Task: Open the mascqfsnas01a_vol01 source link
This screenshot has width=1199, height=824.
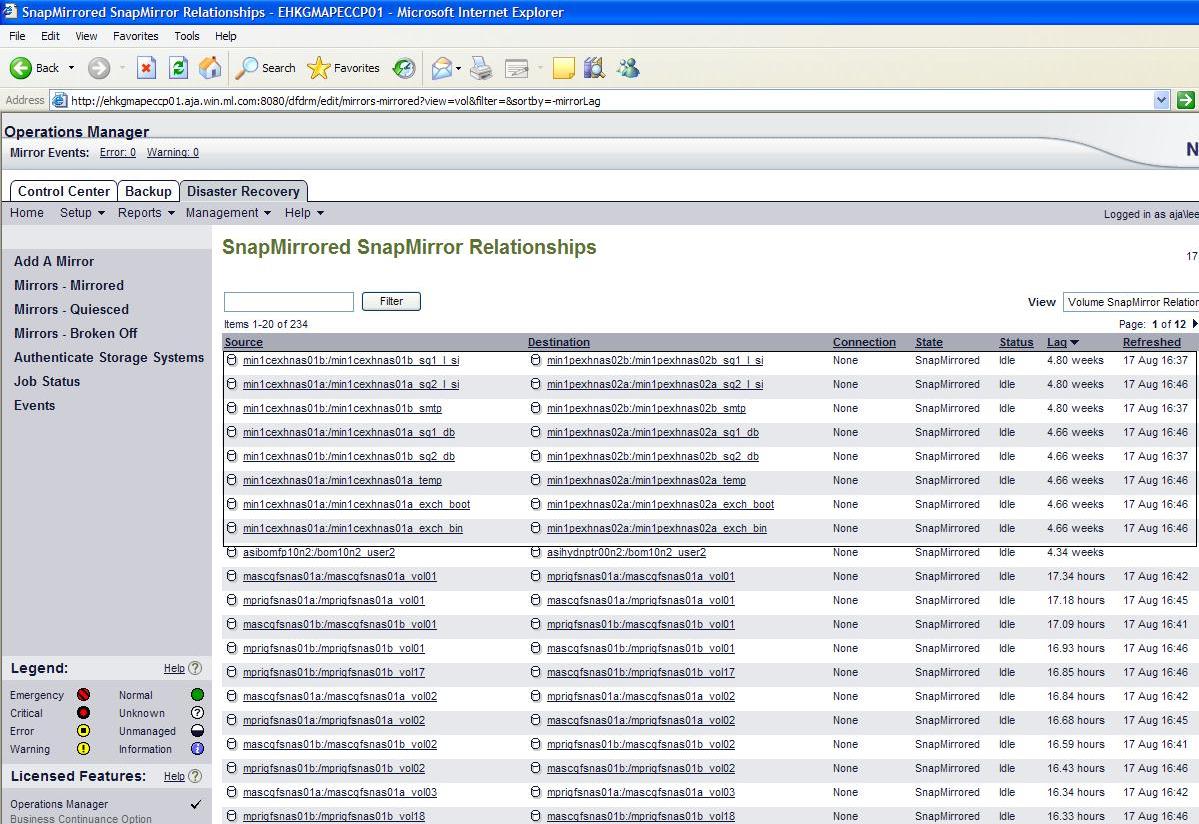Action: tap(339, 576)
